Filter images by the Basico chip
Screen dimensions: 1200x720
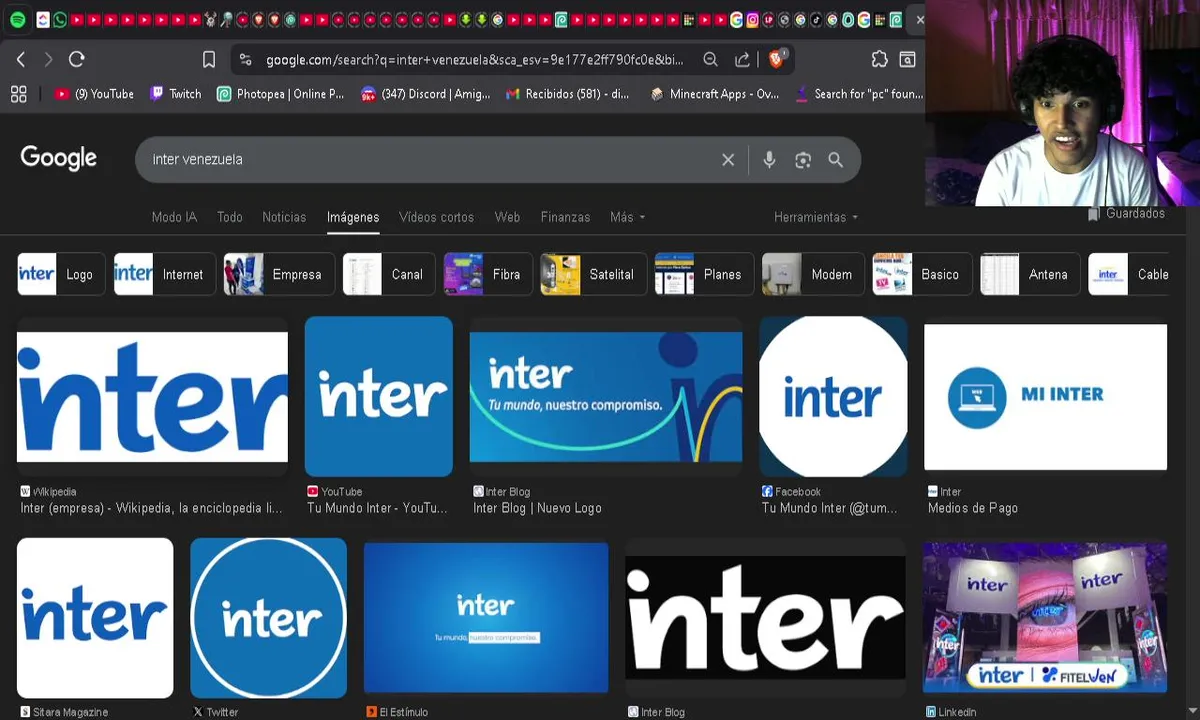tap(922, 274)
